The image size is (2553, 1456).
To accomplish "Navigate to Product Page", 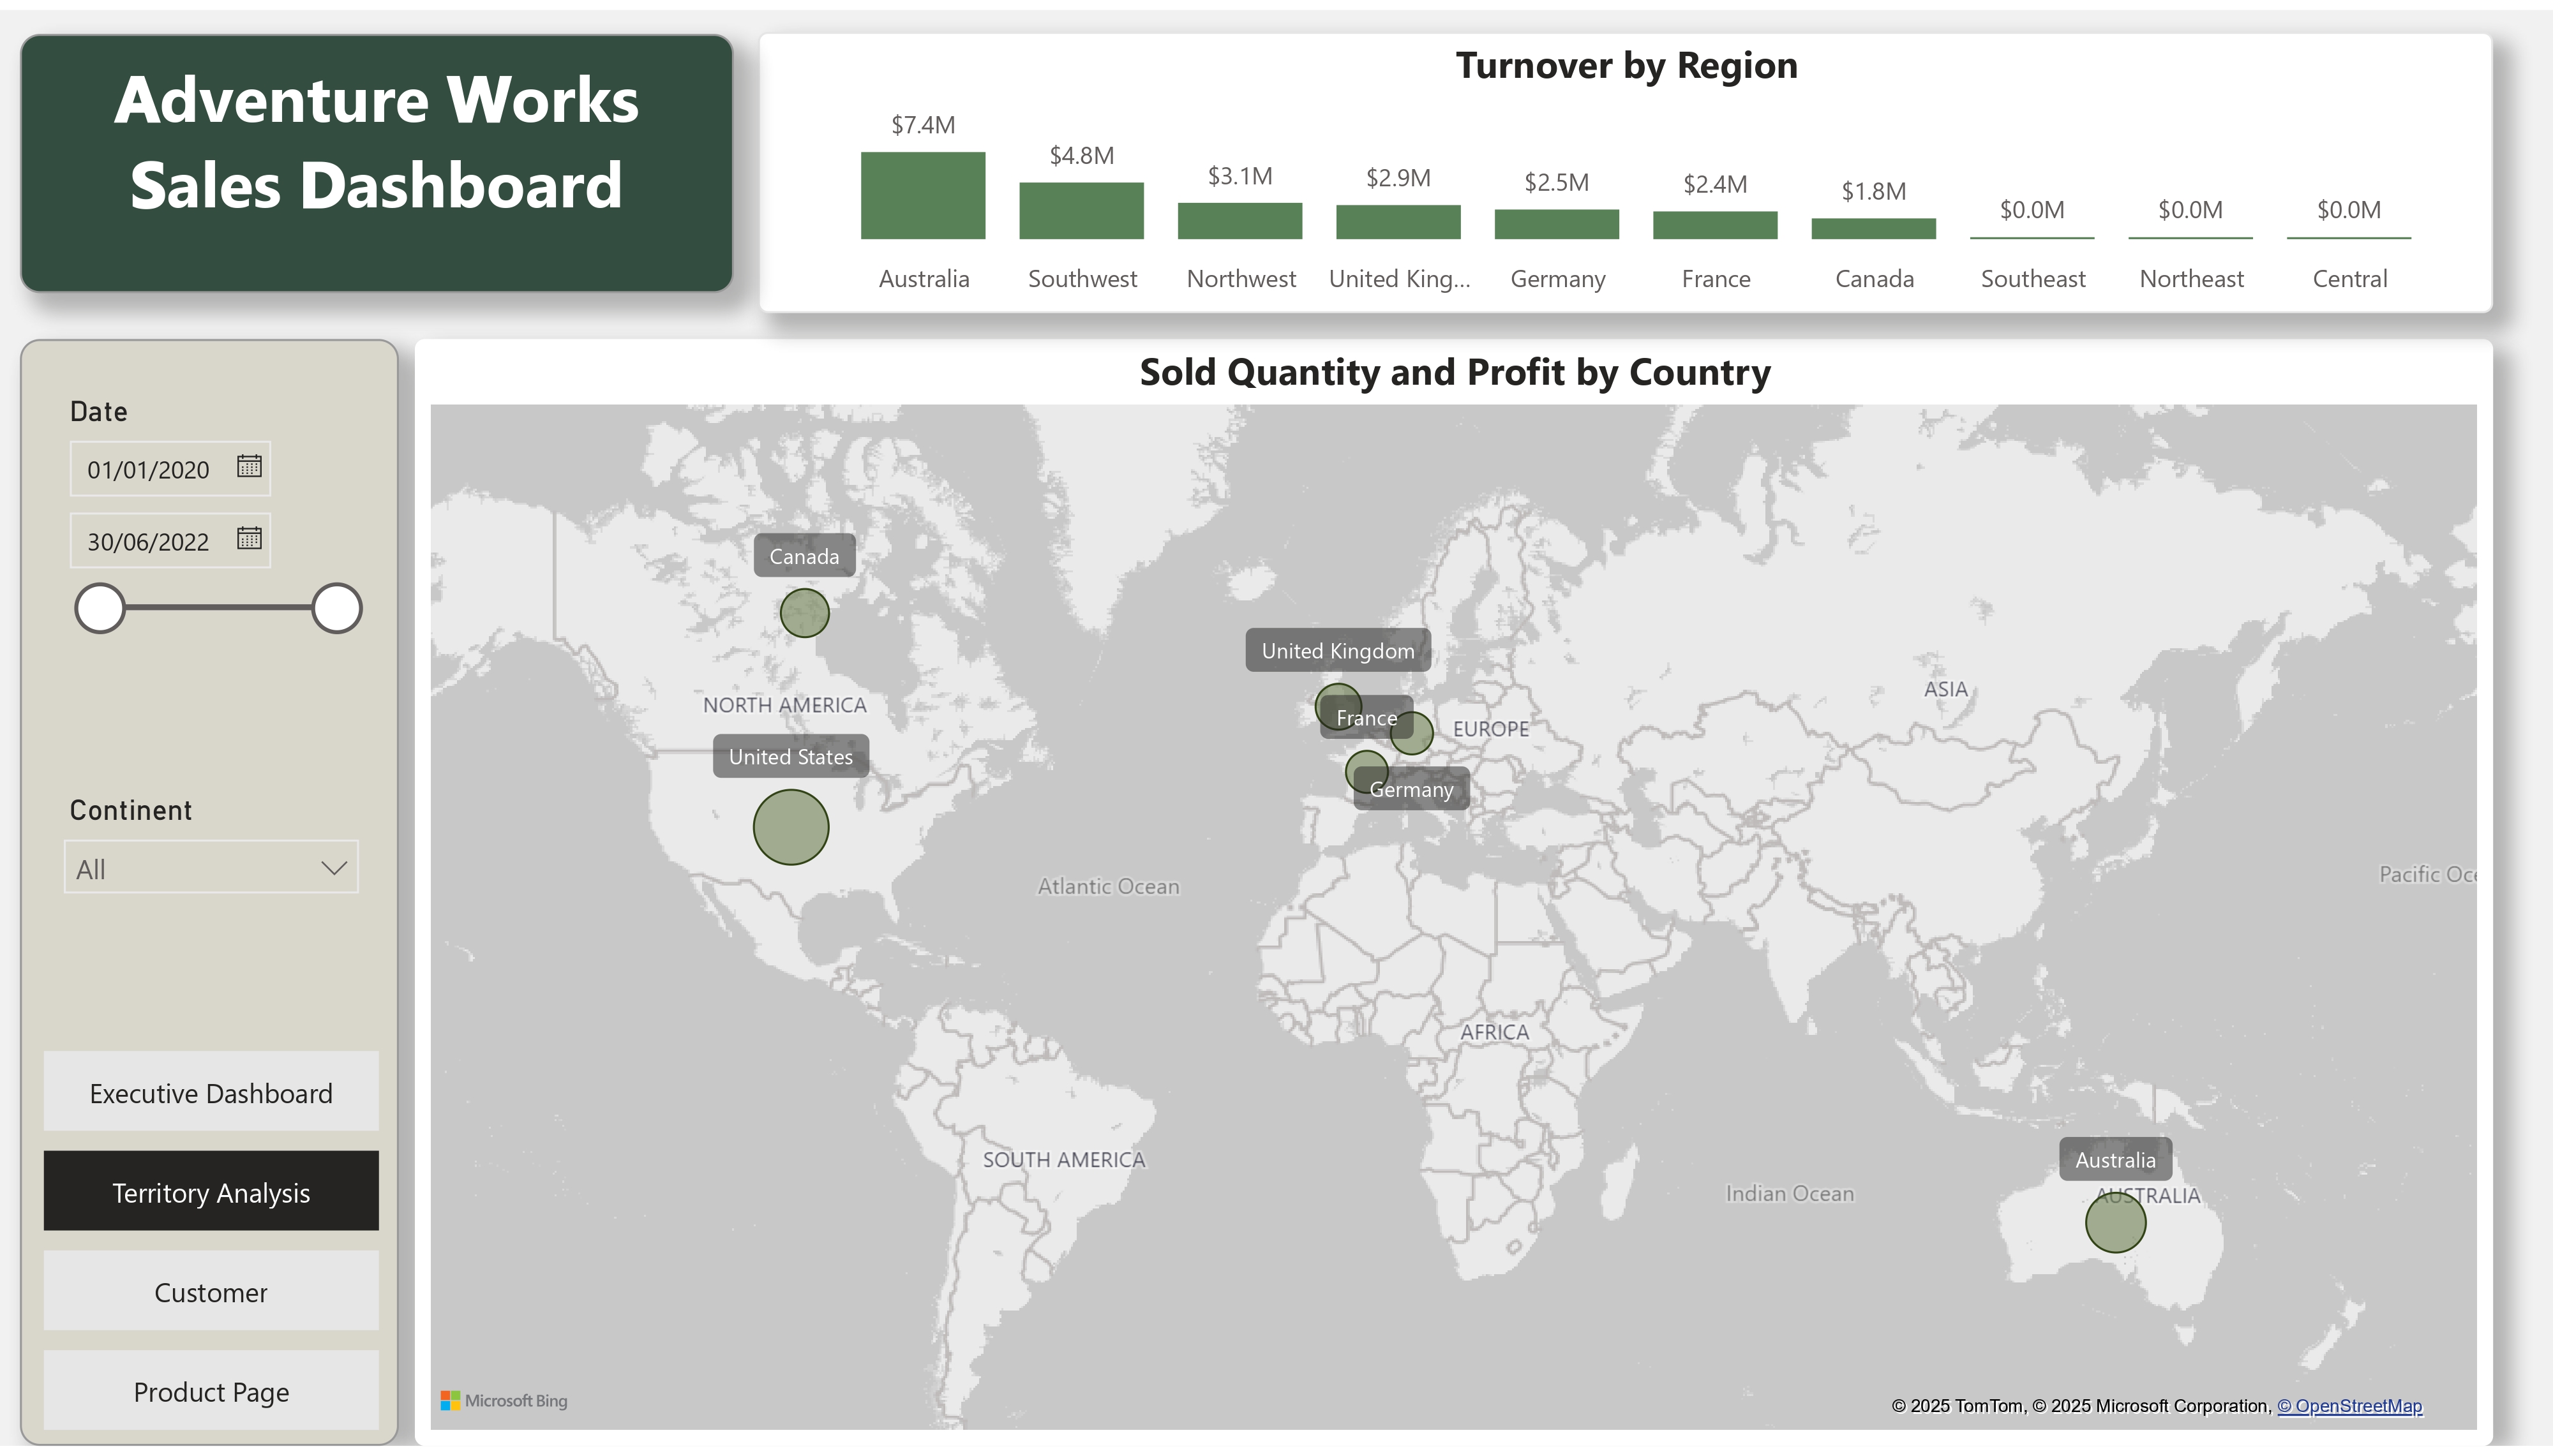I will click(211, 1391).
